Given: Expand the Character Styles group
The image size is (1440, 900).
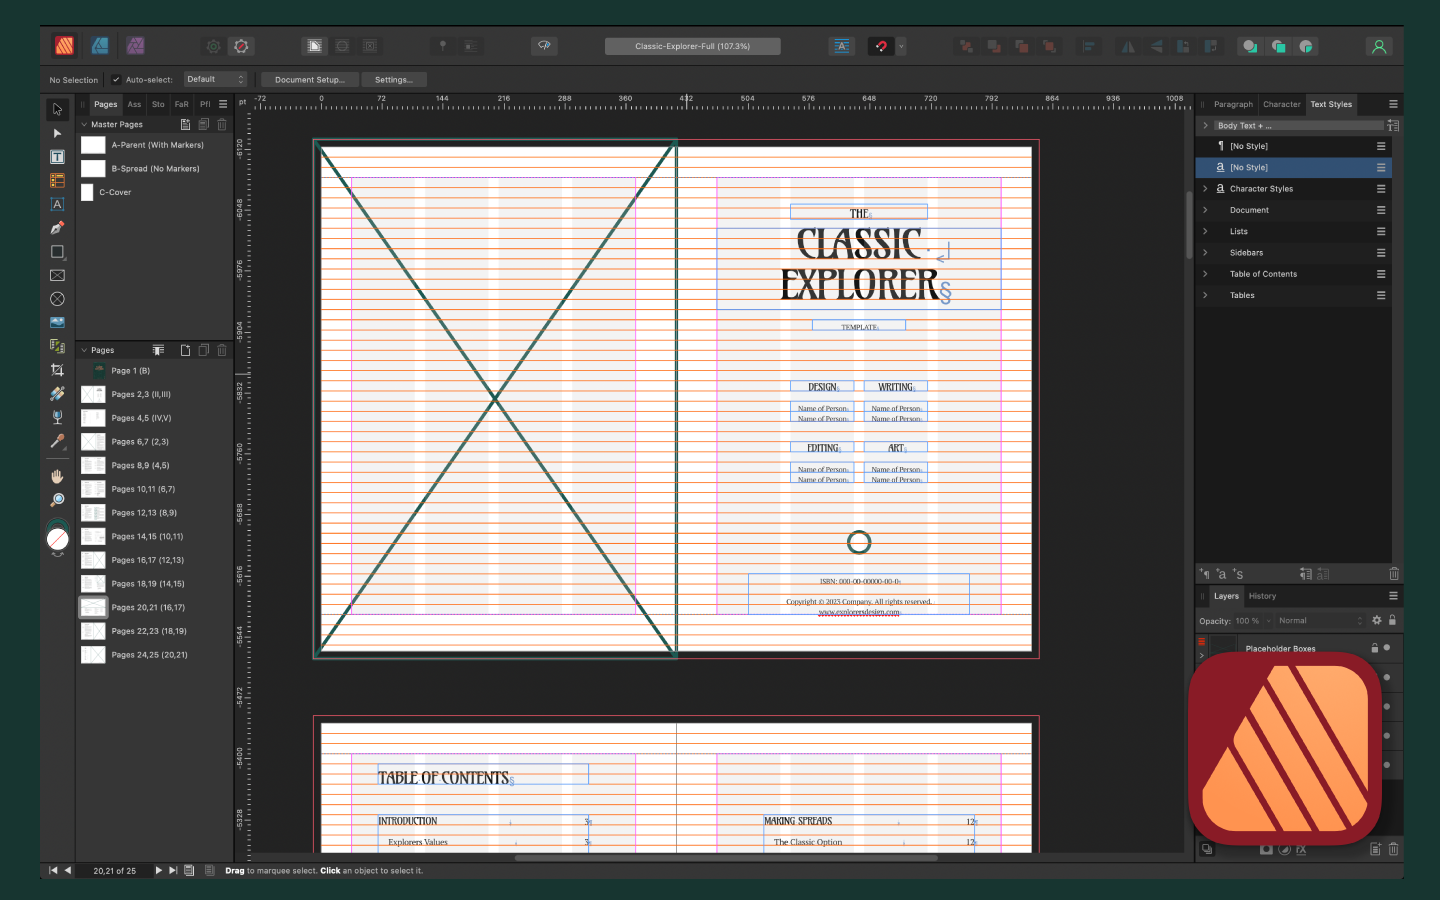Looking at the screenshot, I should pyautogui.click(x=1205, y=189).
